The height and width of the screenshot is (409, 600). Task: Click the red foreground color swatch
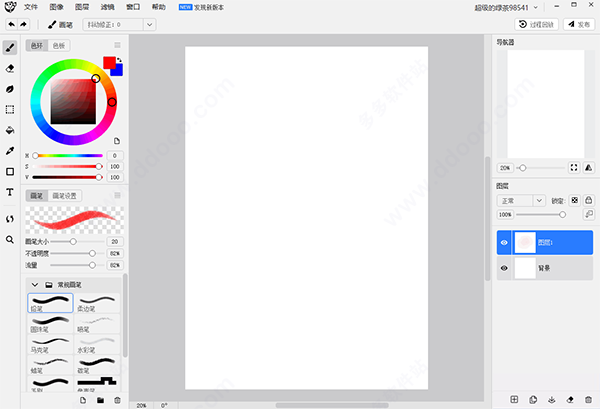109,62
